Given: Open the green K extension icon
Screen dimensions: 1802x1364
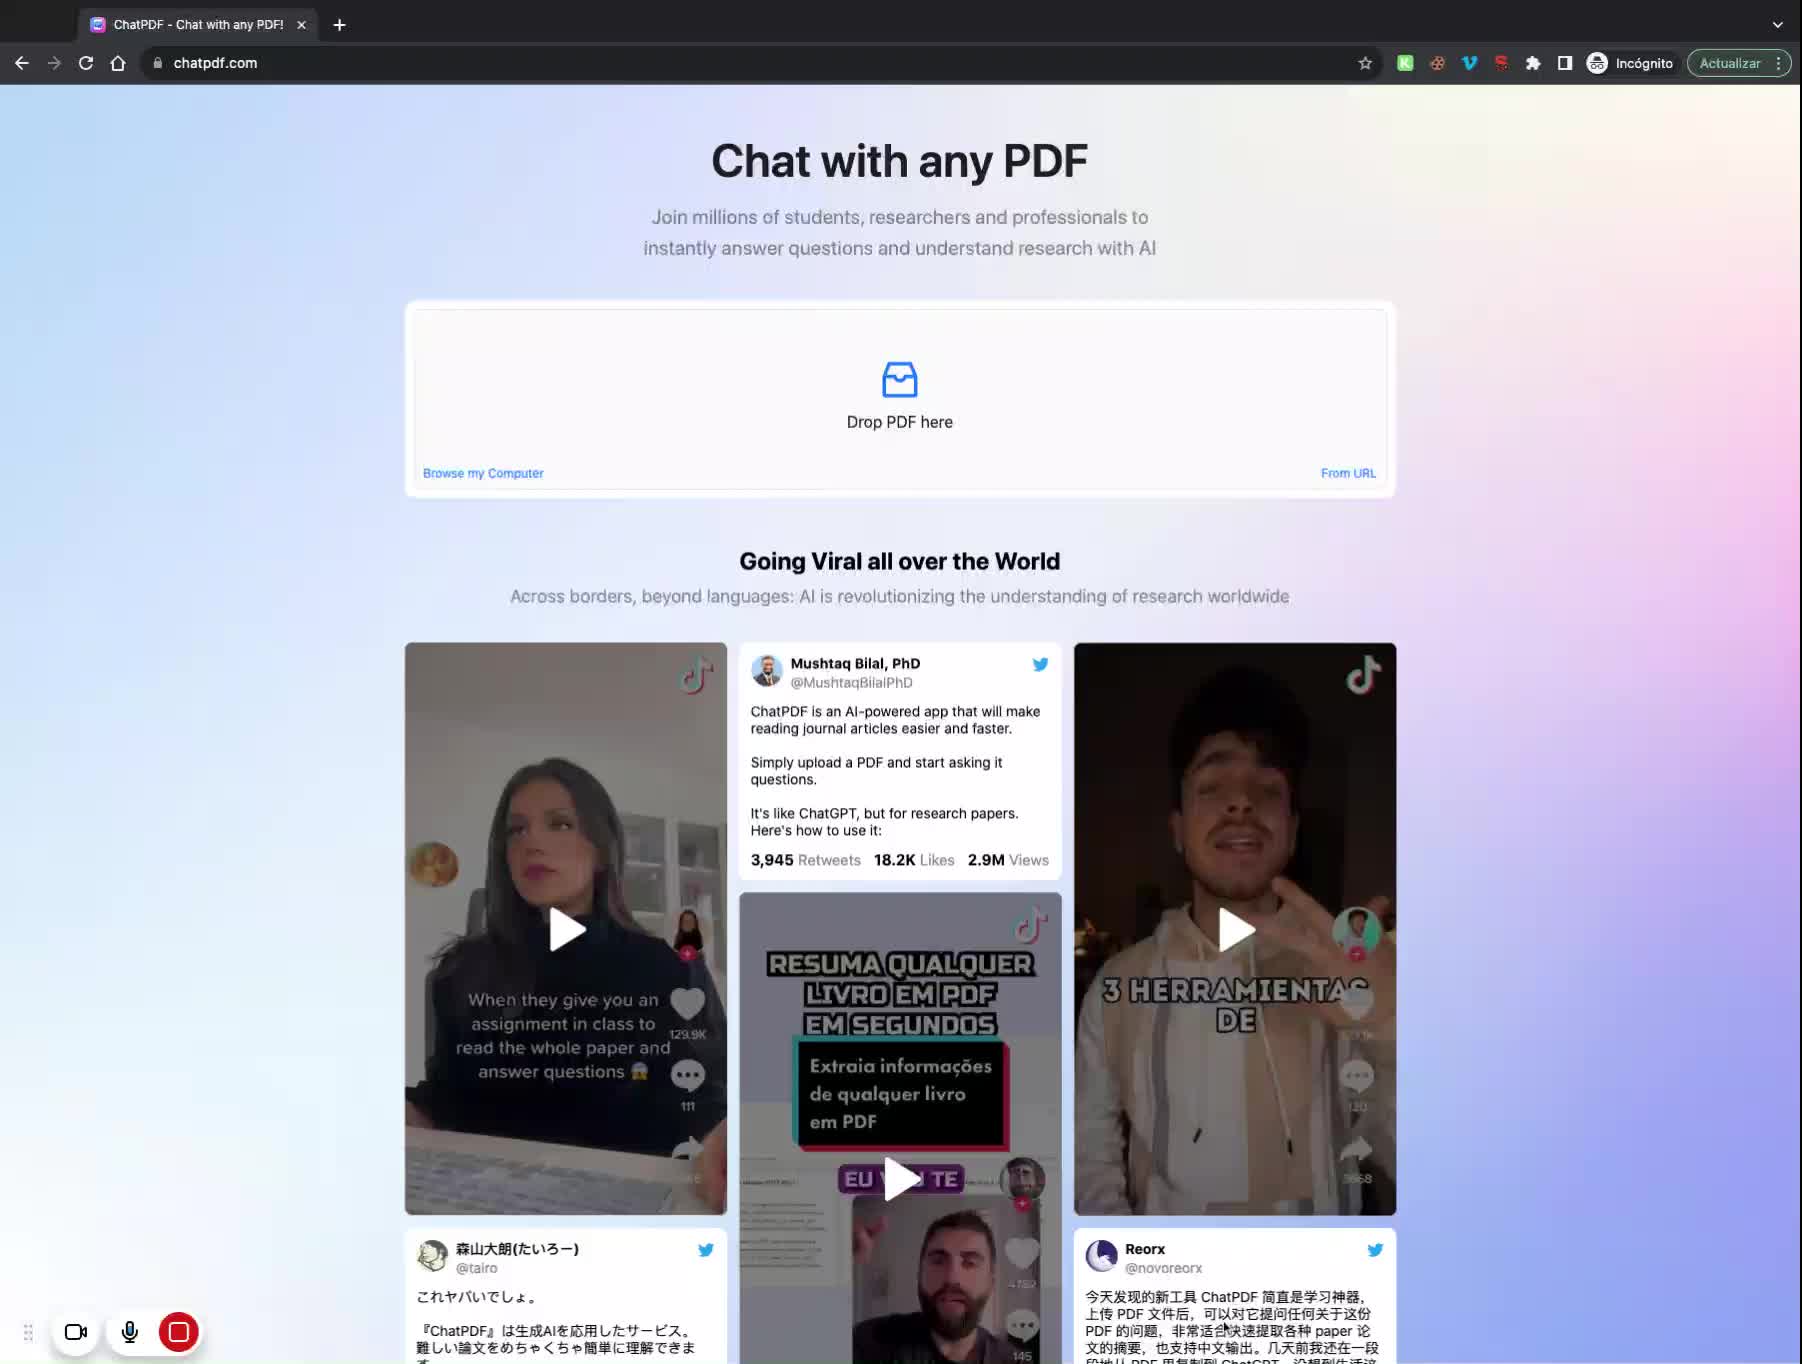Looking at the screenshot, I should 1405,63.
